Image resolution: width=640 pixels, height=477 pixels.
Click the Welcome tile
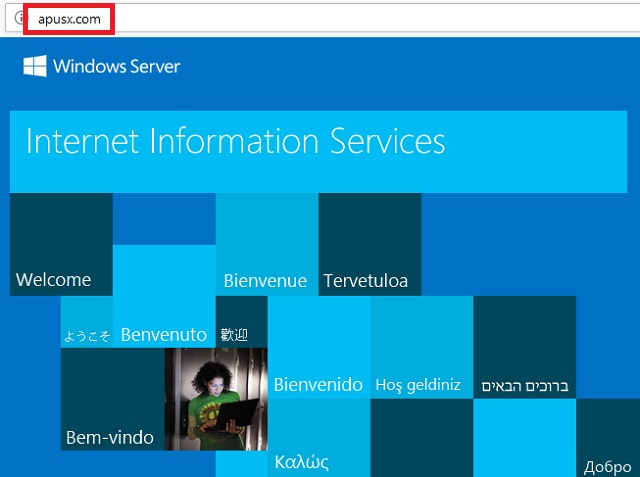pos(61,244)
